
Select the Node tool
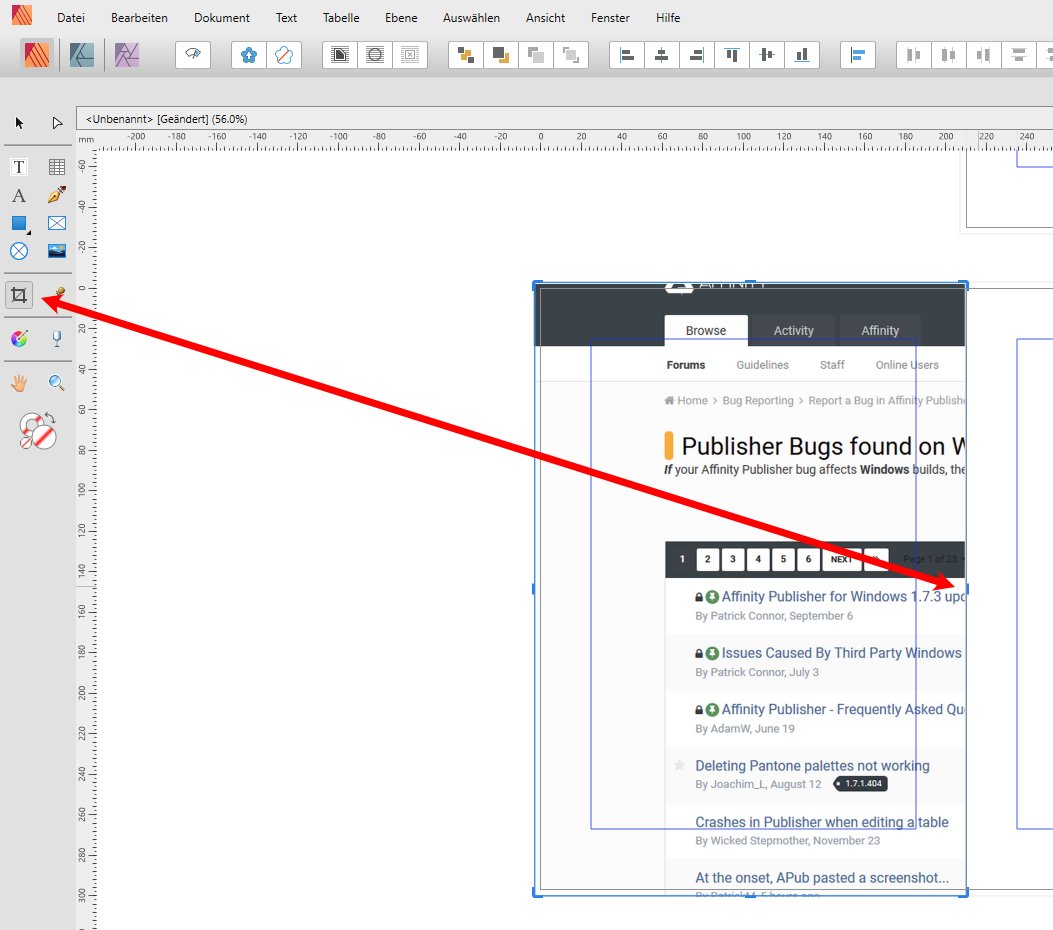point(56,123)
